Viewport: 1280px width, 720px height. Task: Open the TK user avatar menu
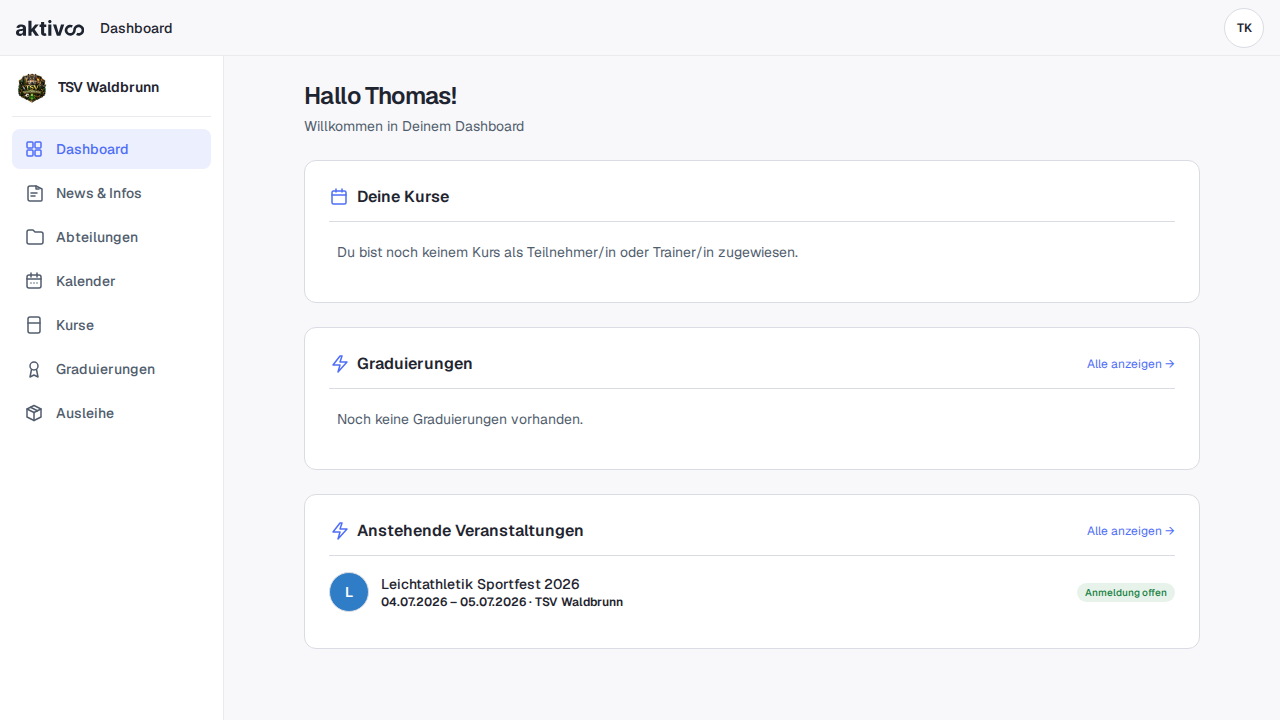[1244, 28]
